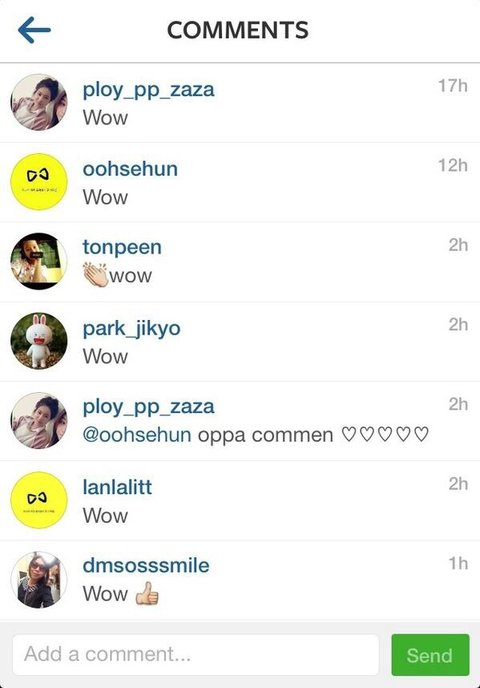Tap the @oohsehun mention in comment

137,435
